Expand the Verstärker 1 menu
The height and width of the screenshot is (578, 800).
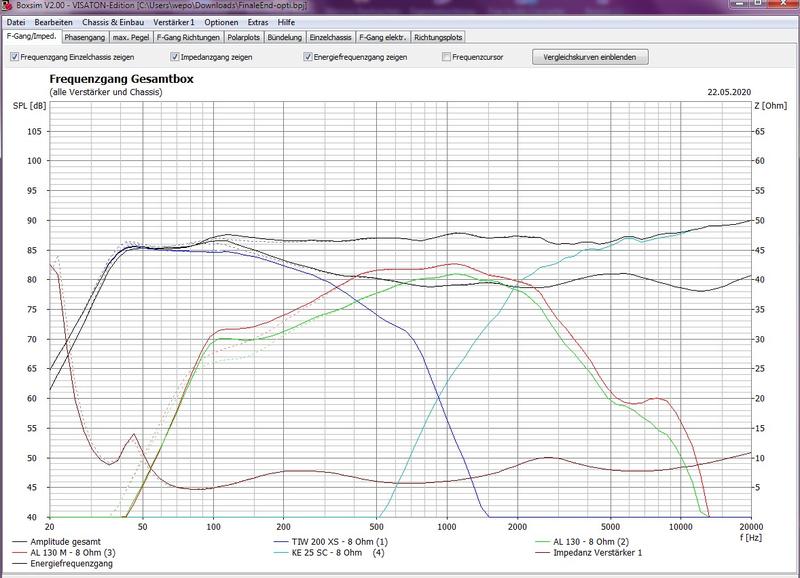174,21
